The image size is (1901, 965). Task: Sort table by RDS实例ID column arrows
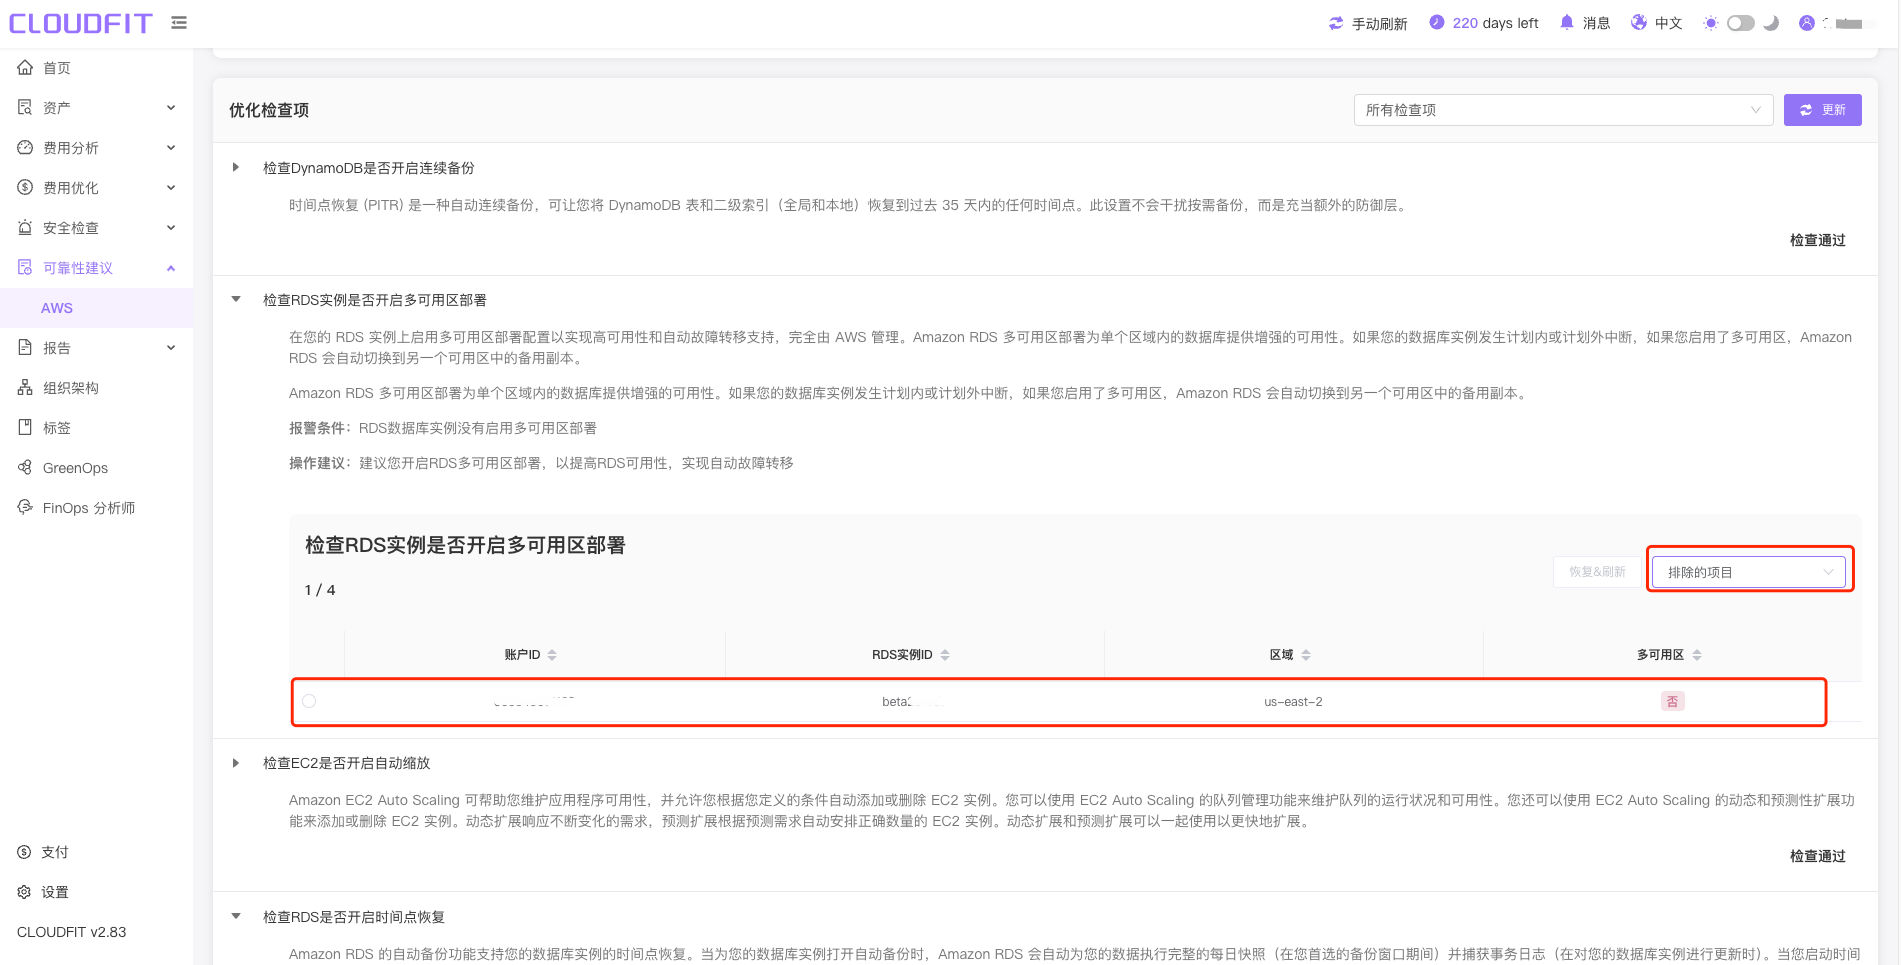point(945,655)
